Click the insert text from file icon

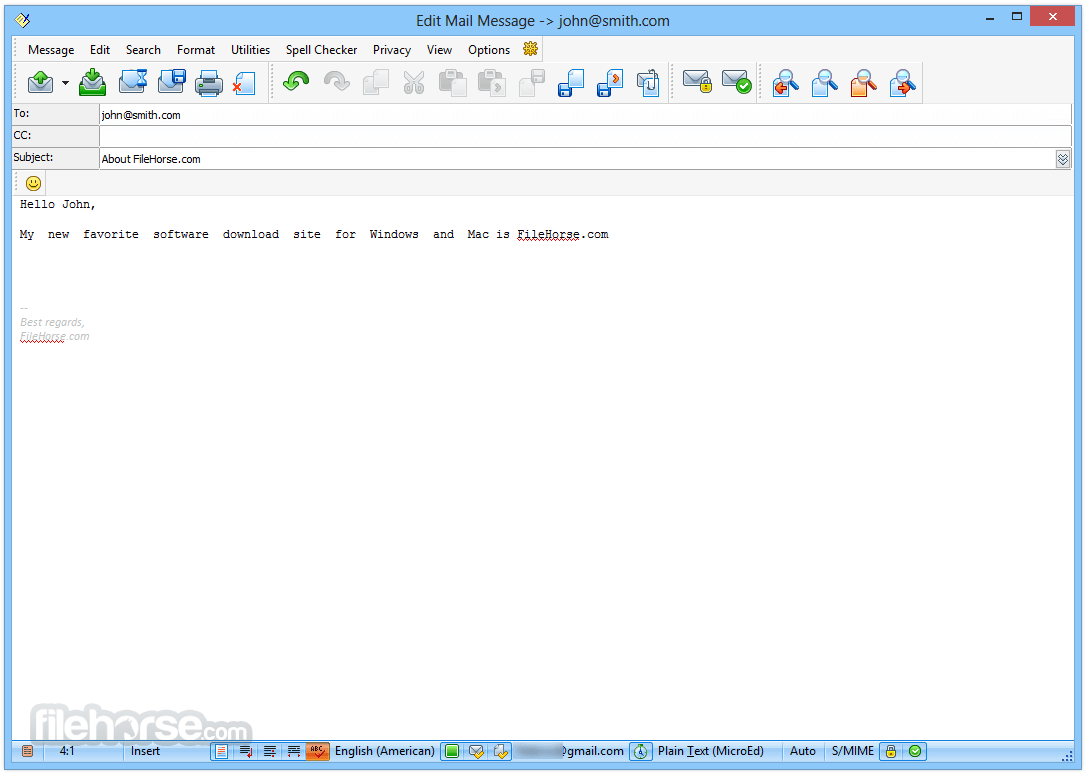click(x=610, y=83)
